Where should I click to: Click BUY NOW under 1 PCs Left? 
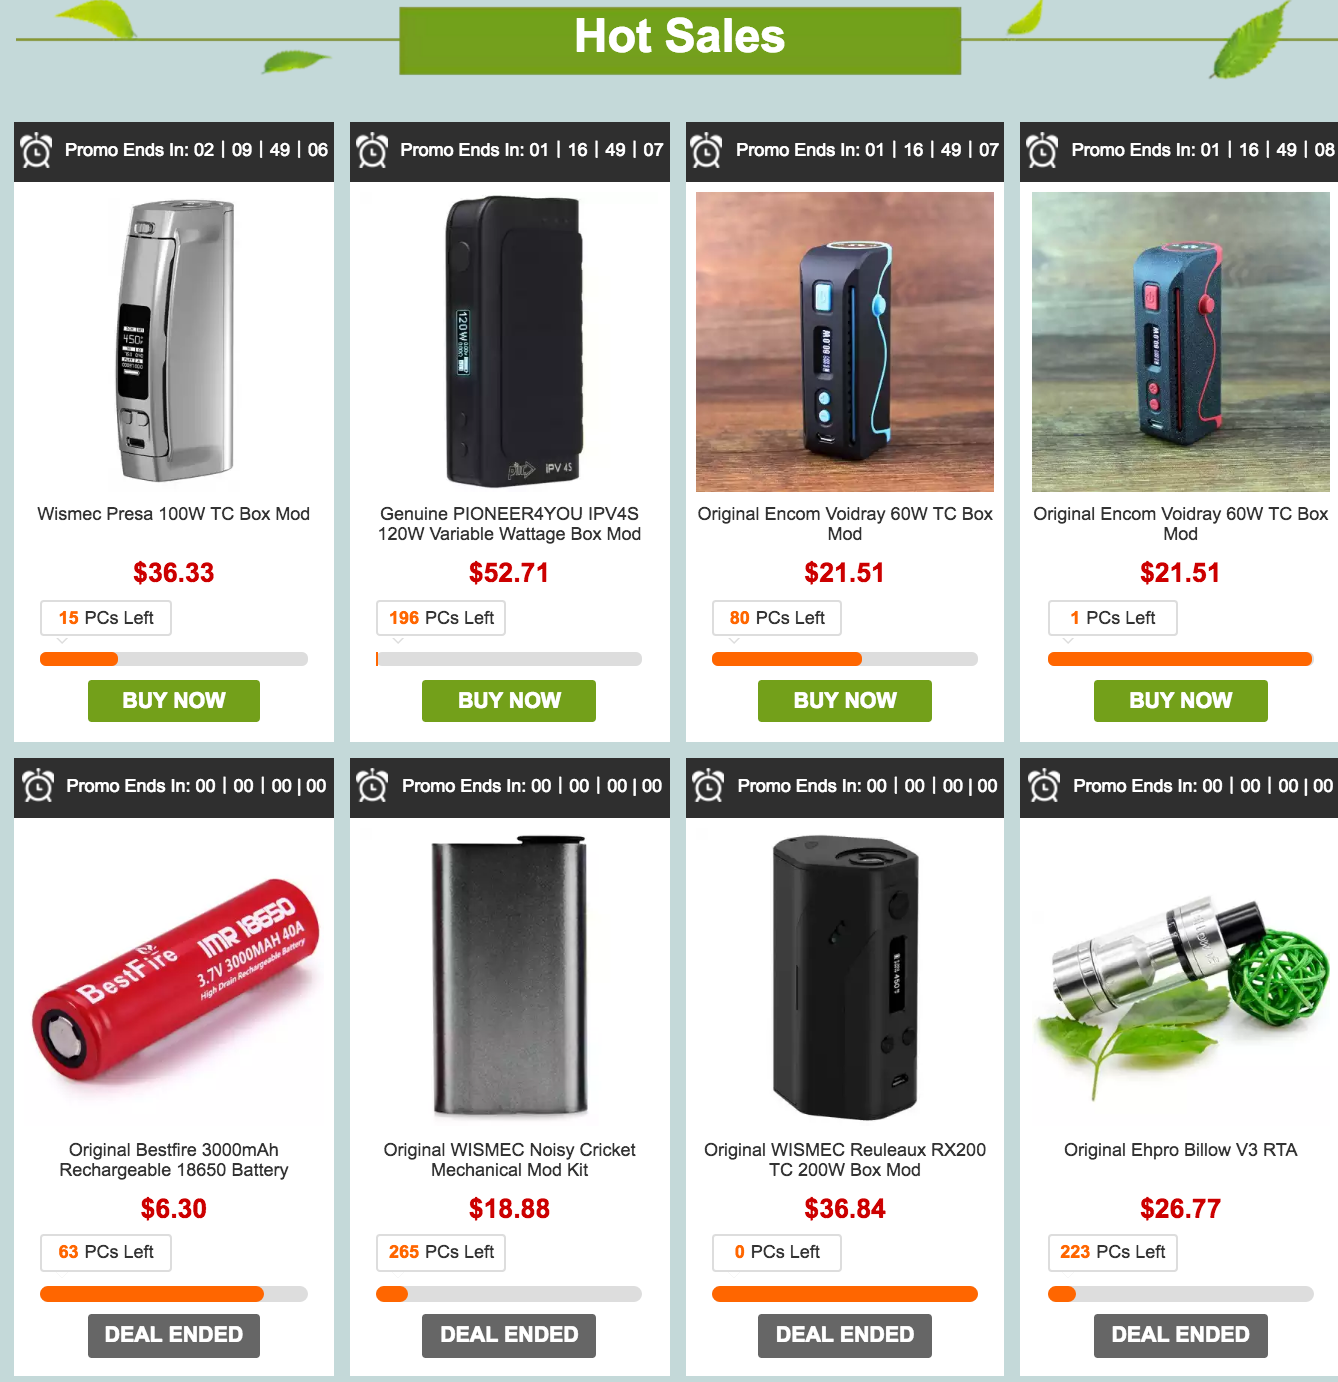click(x=1181, y=701)
